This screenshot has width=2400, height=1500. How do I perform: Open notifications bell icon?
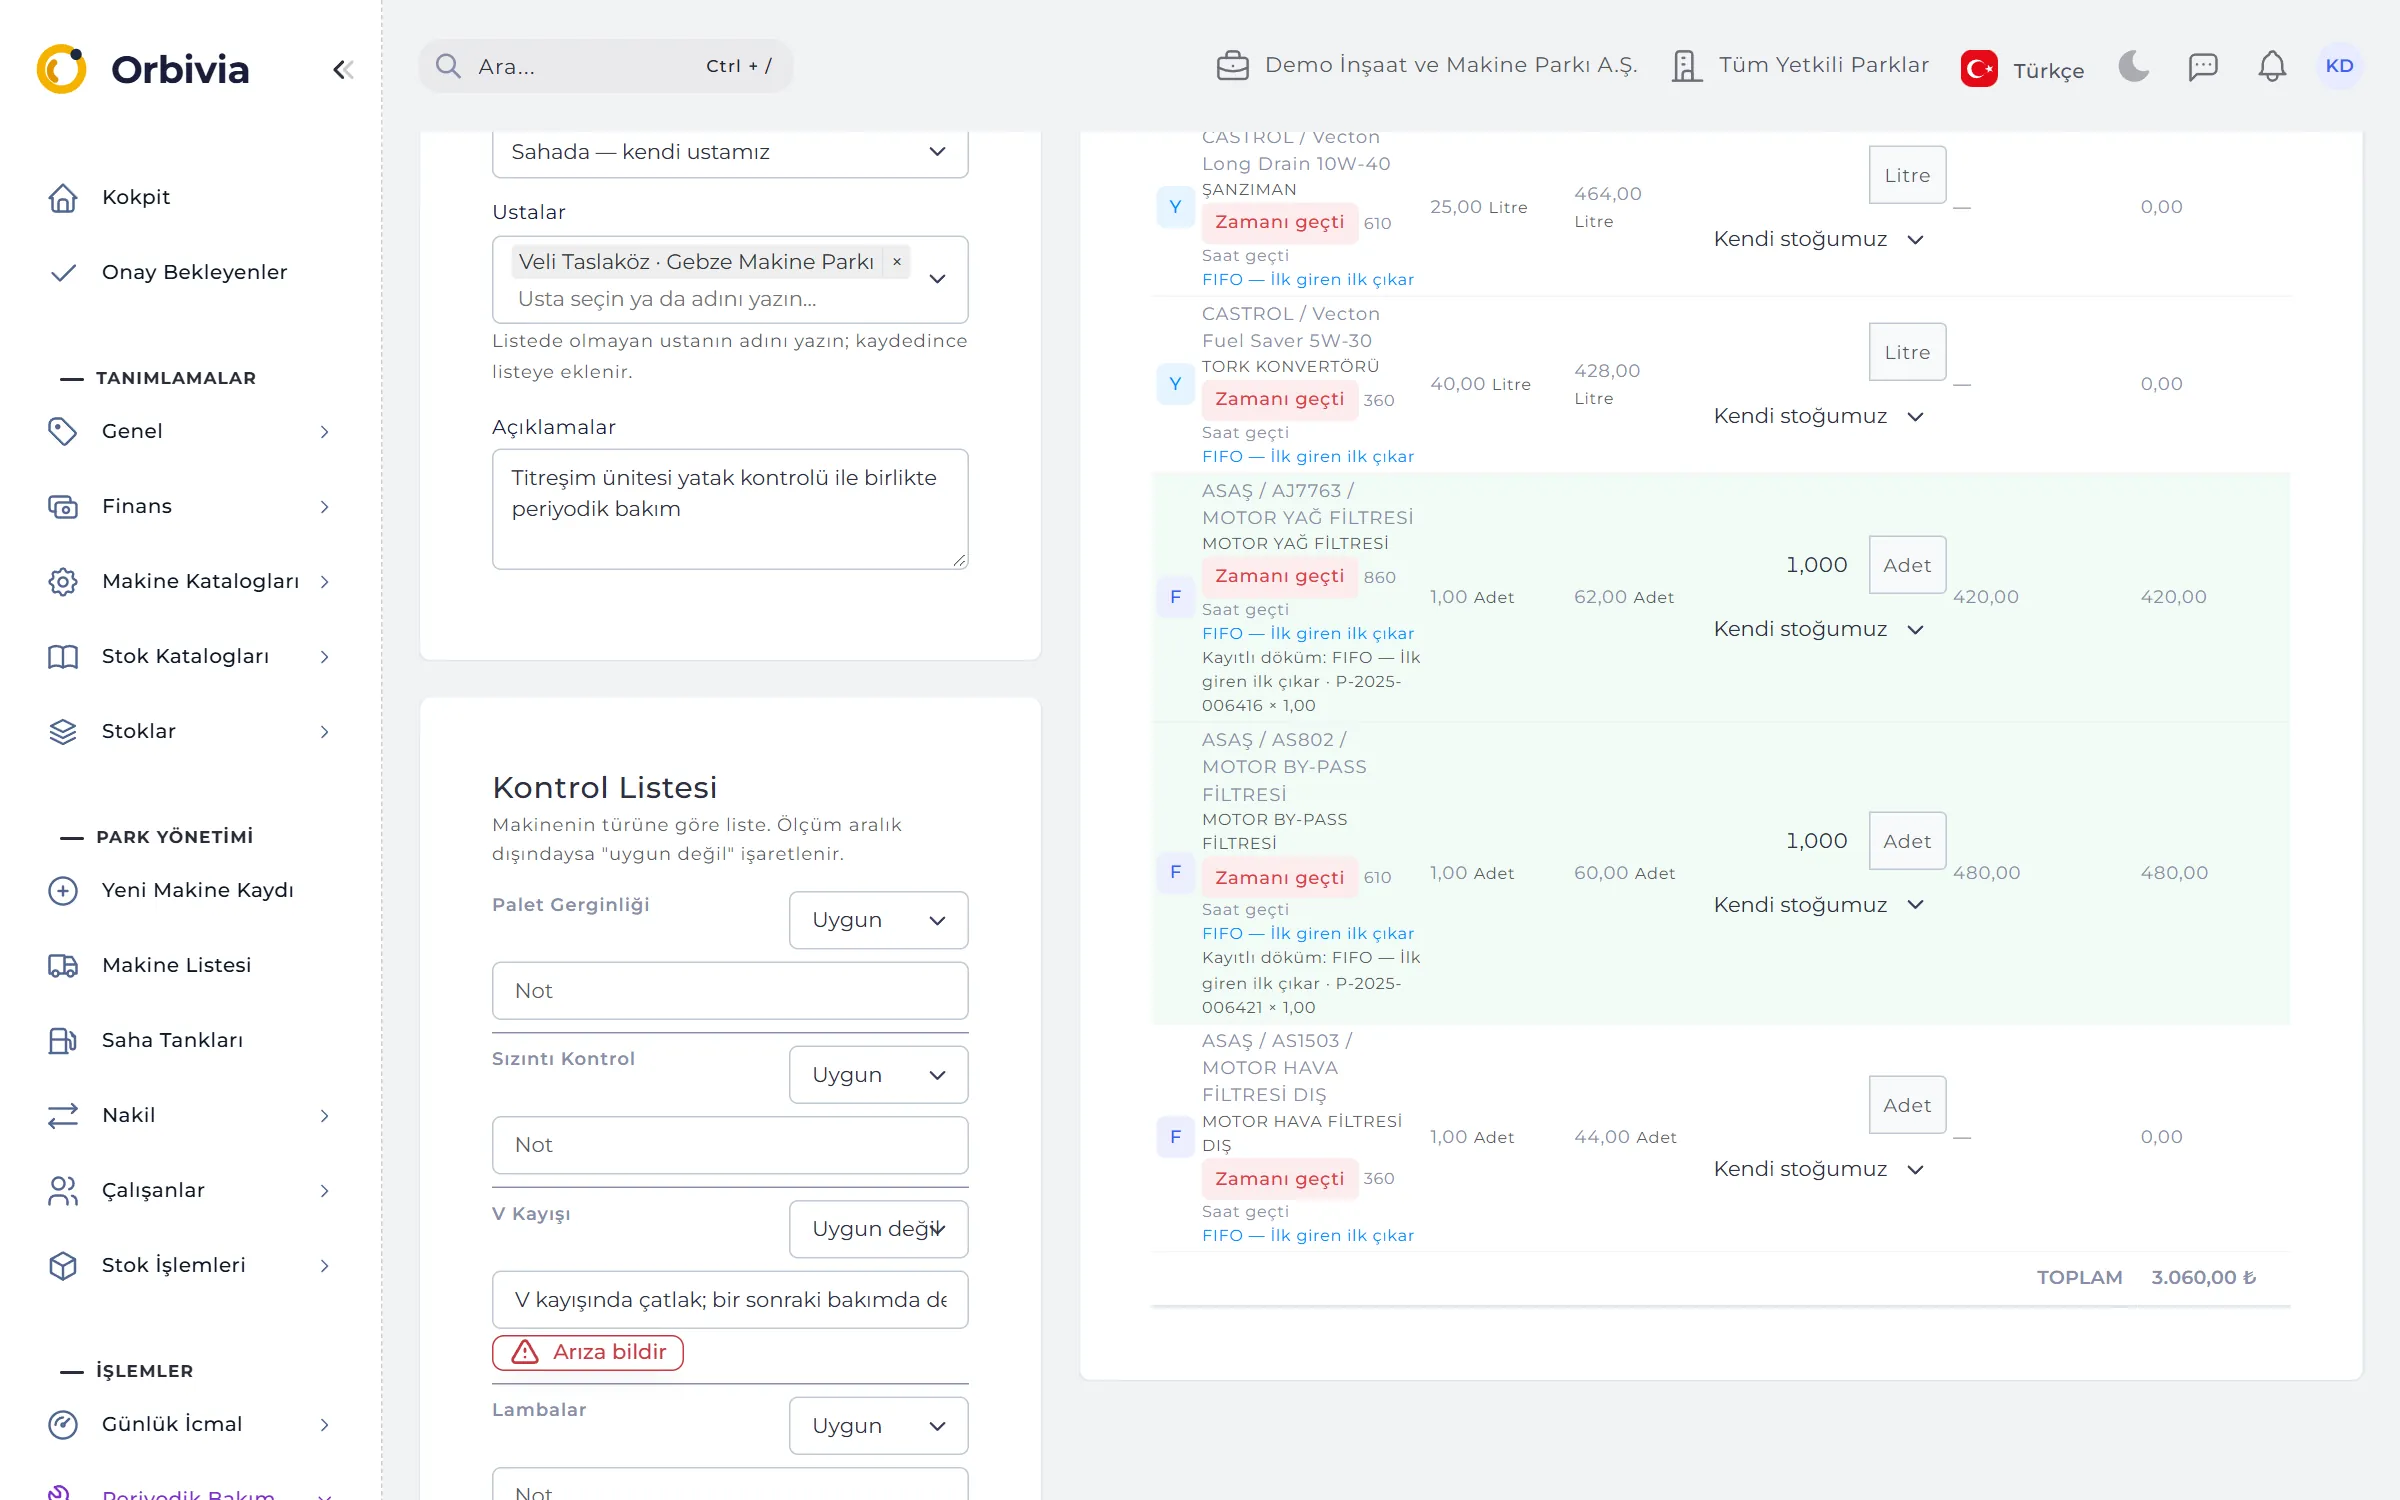[2272, 66]
